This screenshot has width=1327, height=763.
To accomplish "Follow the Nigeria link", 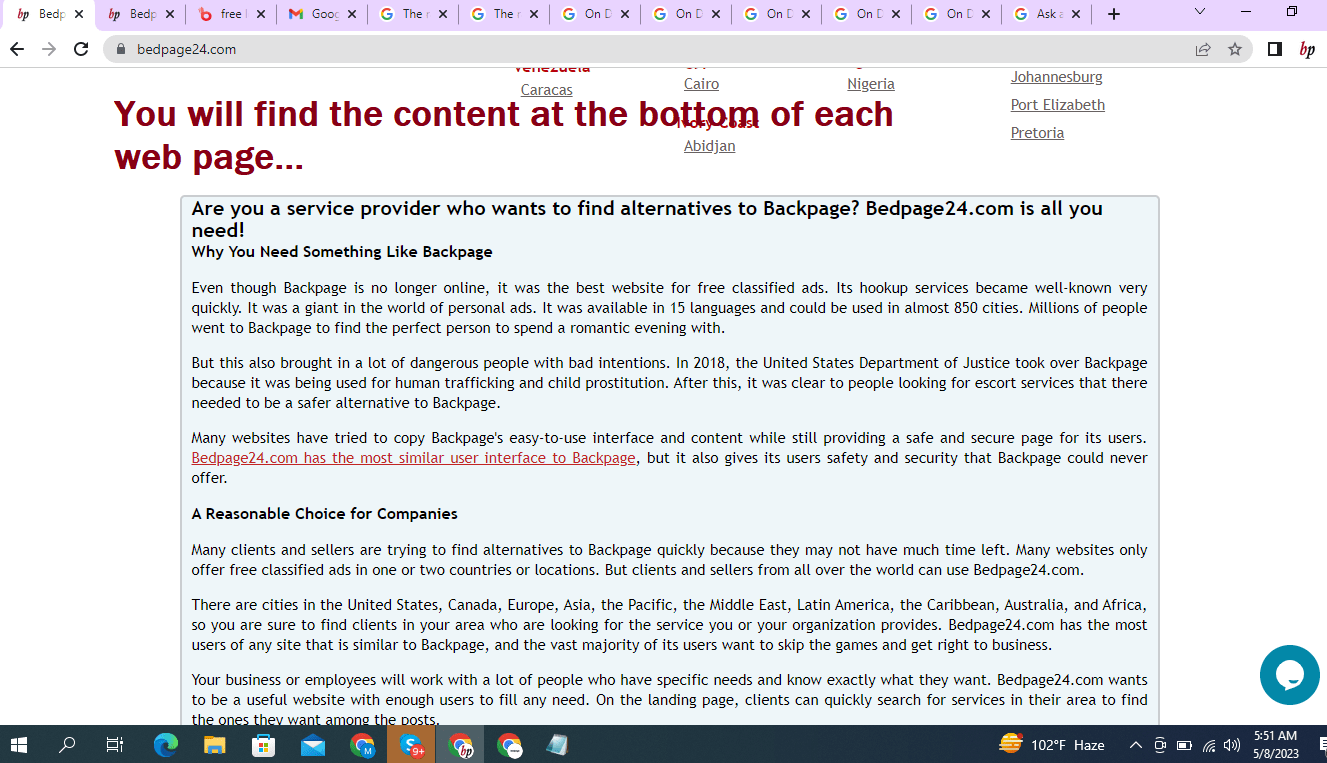I will (x=871, y=84).
